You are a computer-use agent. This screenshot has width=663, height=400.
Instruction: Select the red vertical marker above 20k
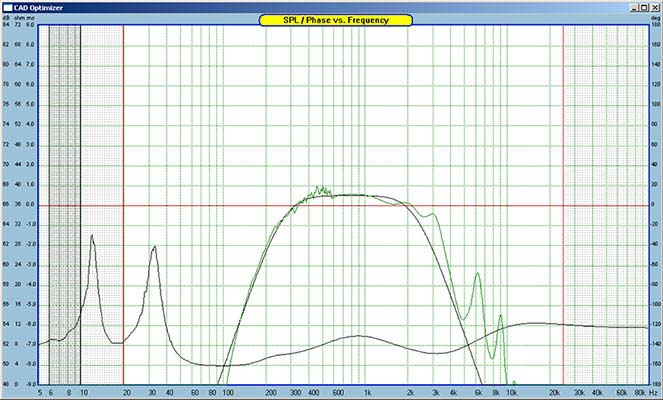coord(563,200)
